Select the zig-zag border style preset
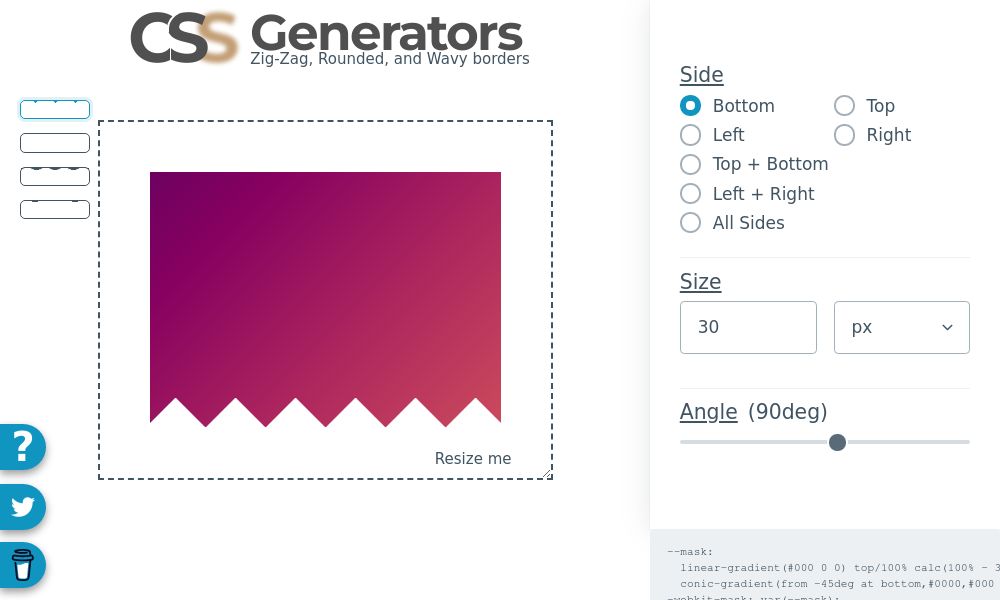This screenshot has width=1000, height=600. tap(55, 110)
